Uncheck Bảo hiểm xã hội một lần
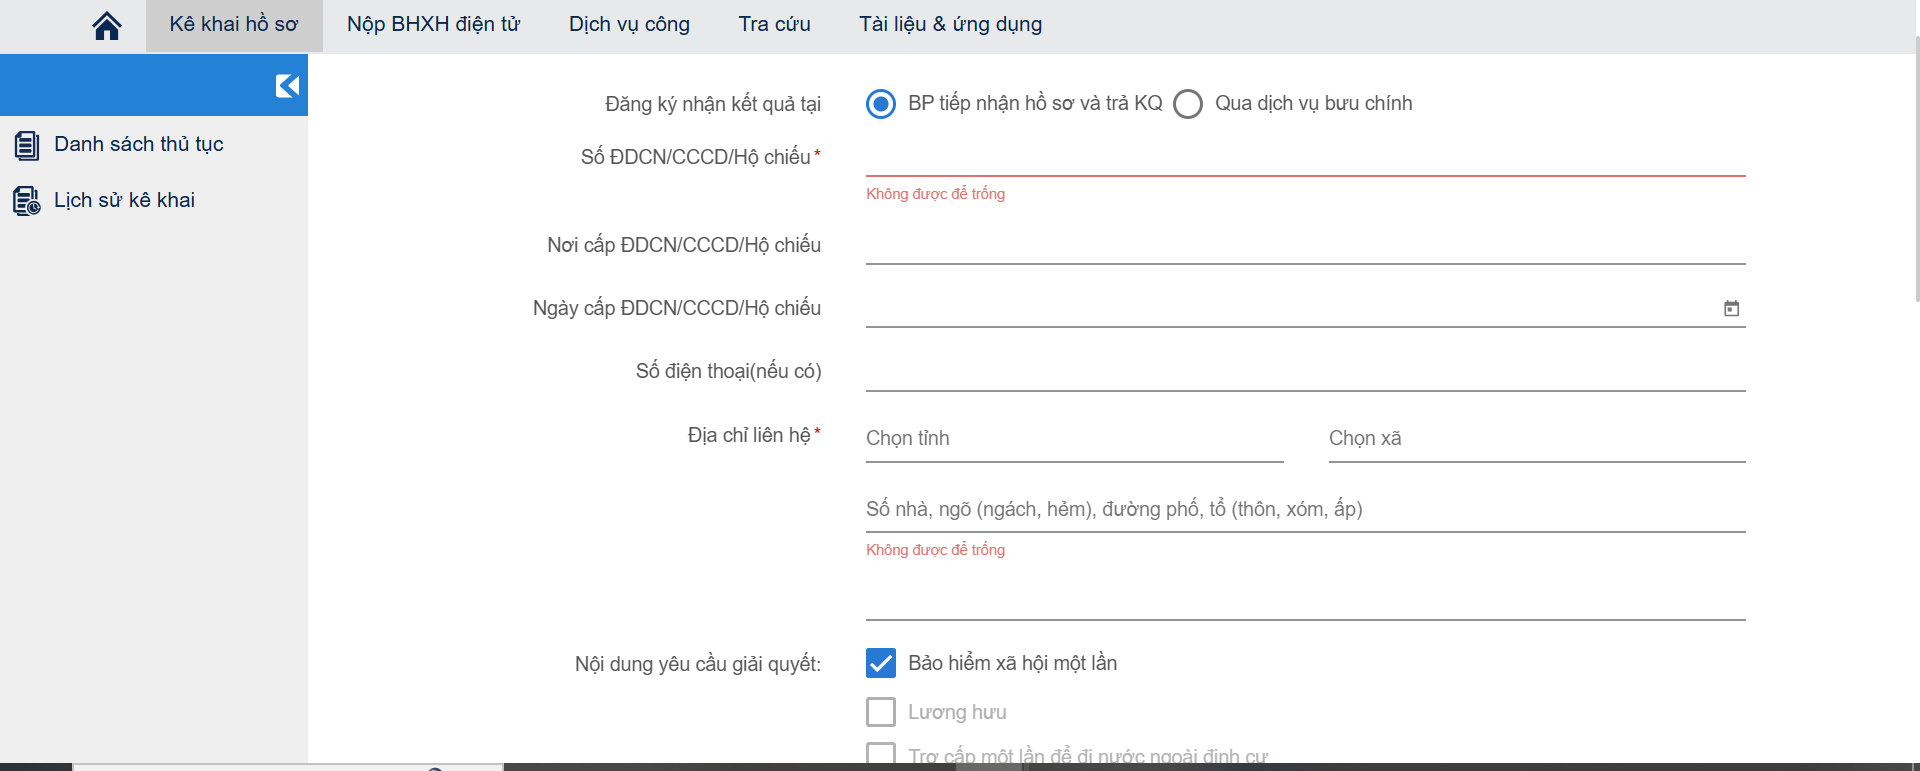The image size is (1920, 771). 881,663
